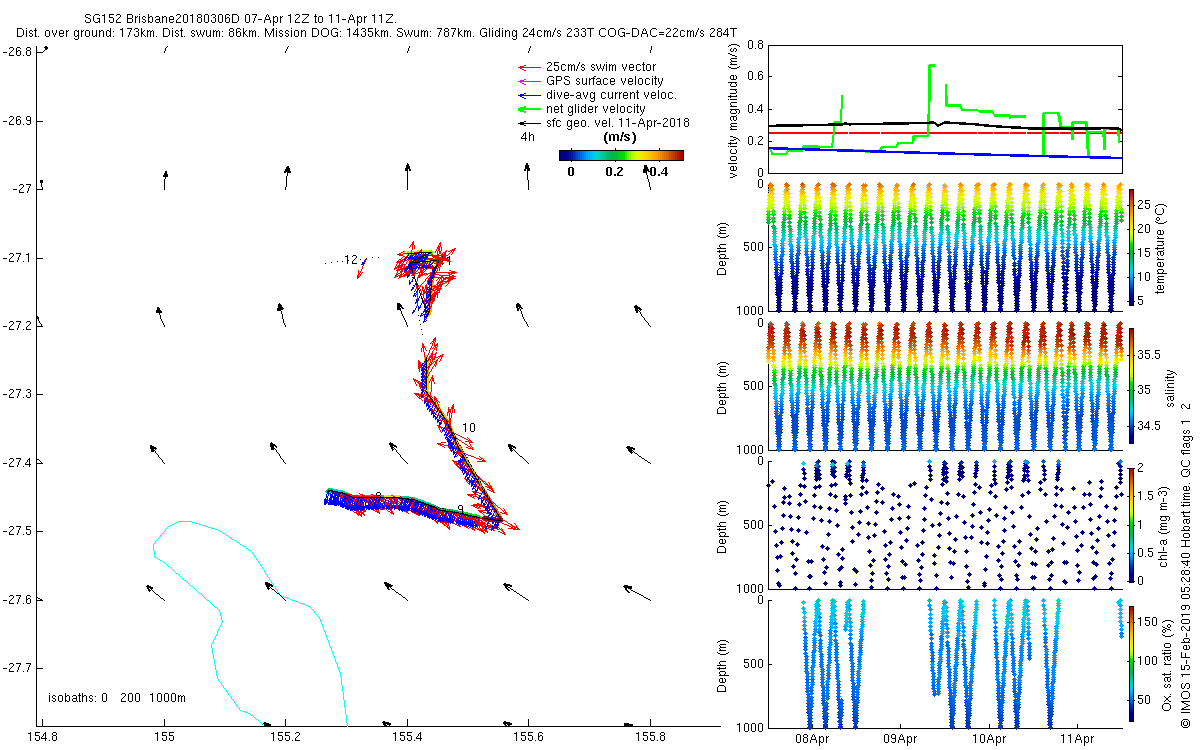Screen dimensions: 1200x750
Task: Click the salinity colorbar
Action: [x=1132, y=387]
